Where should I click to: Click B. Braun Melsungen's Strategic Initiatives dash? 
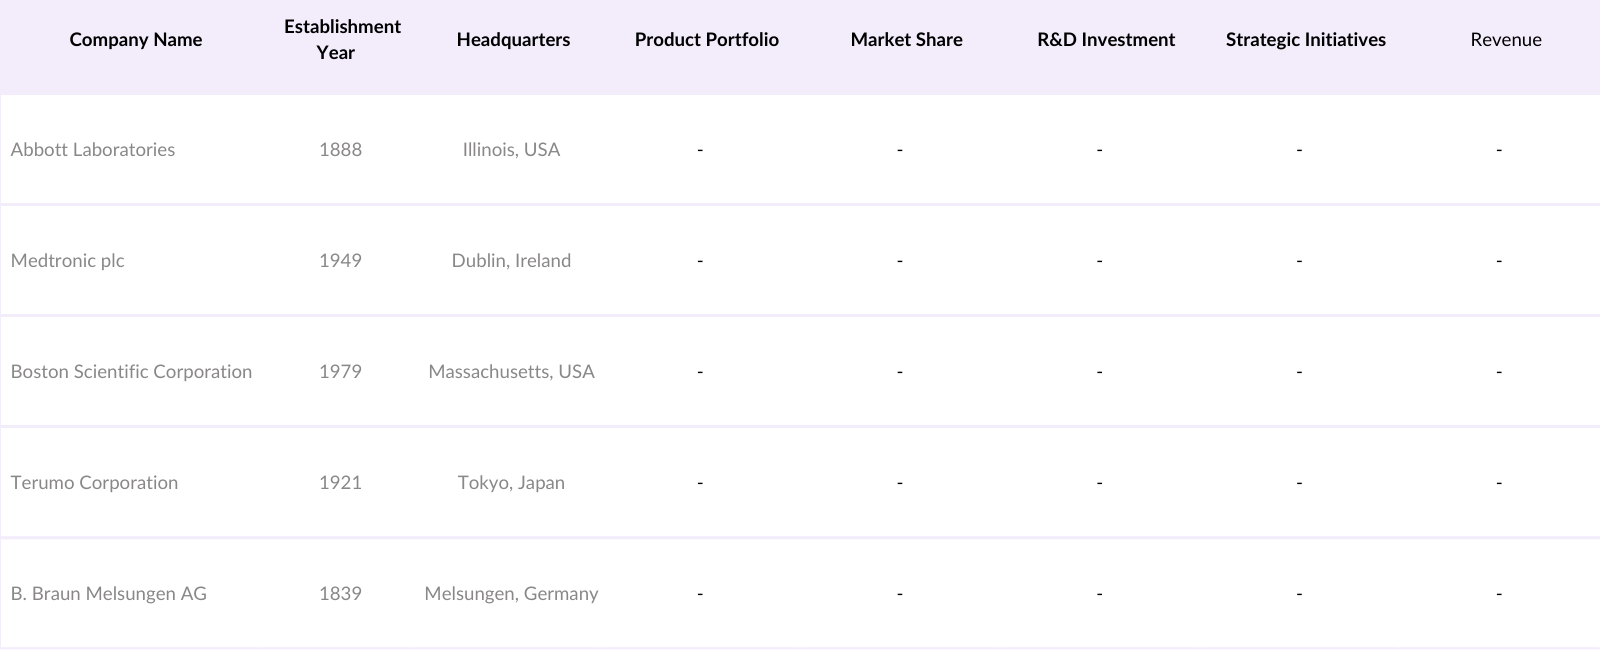(x=1299, y=594)
